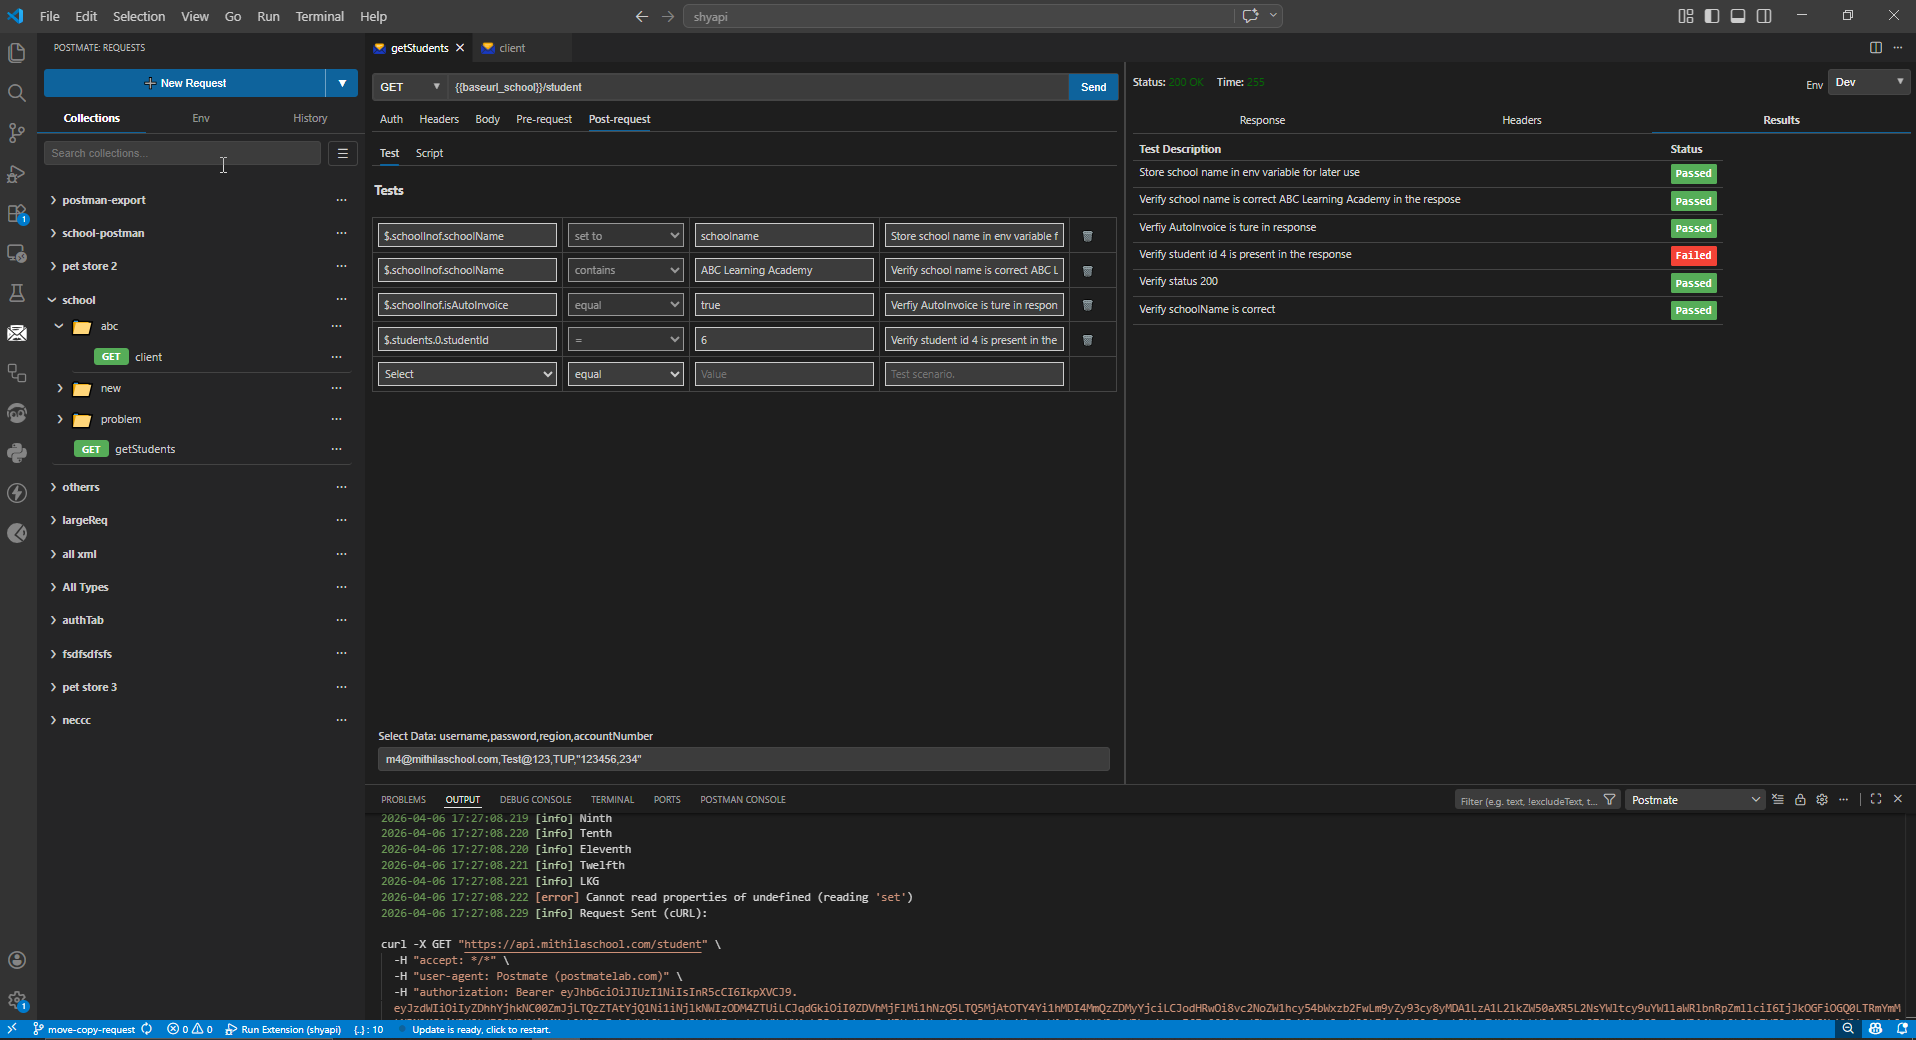This screenshot has height=1040, width=1916.
Task: Open the Source Control view
Action: [x=17, y=133]
